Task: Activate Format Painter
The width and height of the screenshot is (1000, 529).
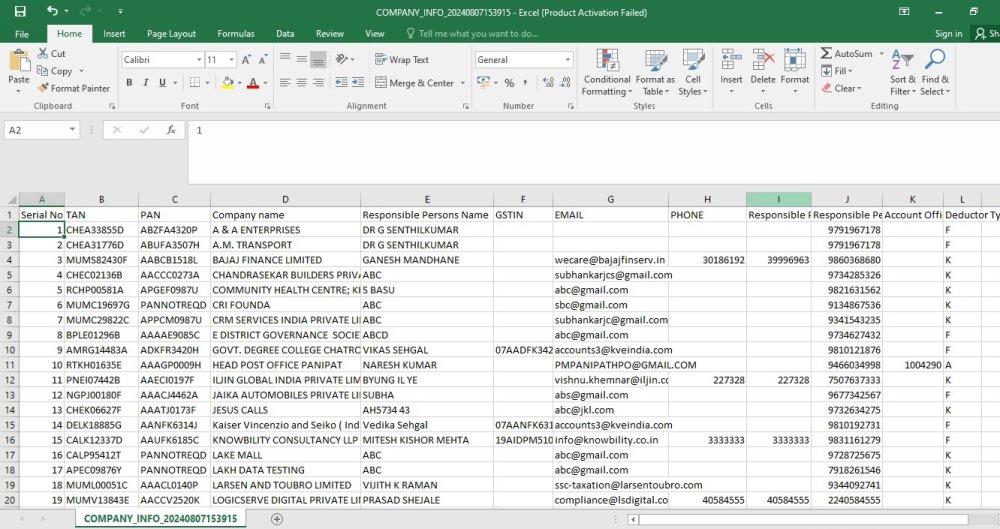Action: [73, 88]
